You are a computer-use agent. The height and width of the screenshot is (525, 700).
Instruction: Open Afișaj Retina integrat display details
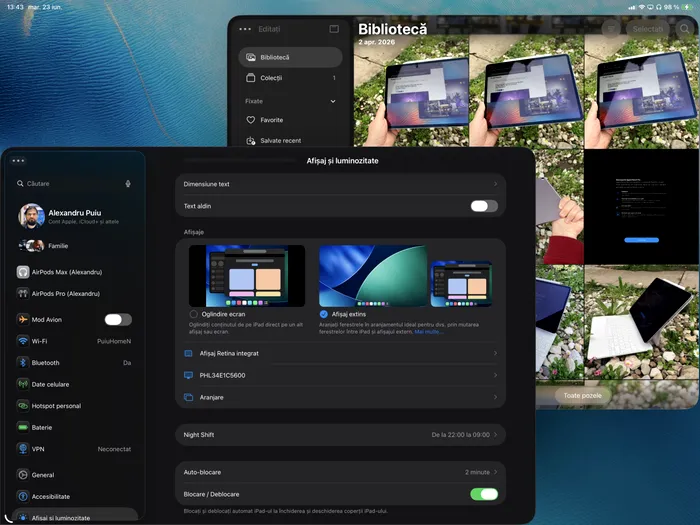click(x=340, y=353)
